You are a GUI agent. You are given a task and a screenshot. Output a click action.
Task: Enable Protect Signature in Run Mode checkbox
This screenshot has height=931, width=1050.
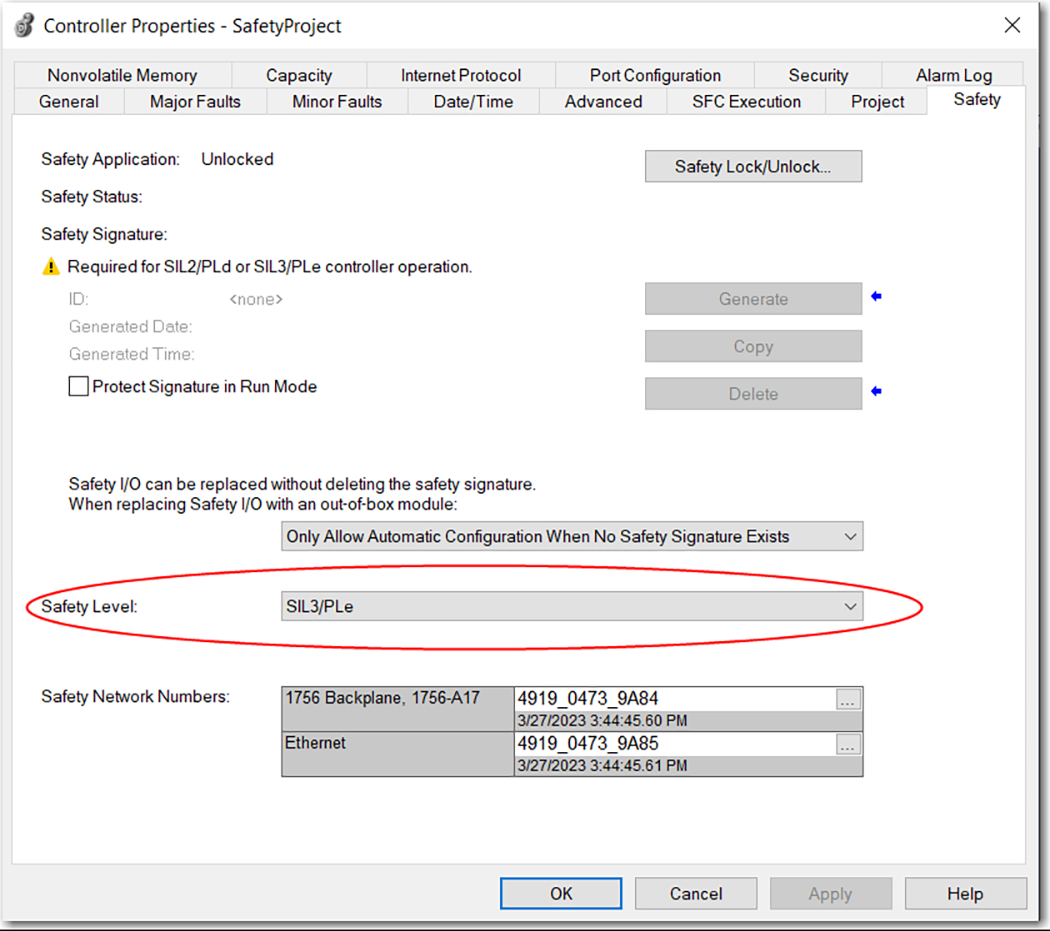coord(78,387)
